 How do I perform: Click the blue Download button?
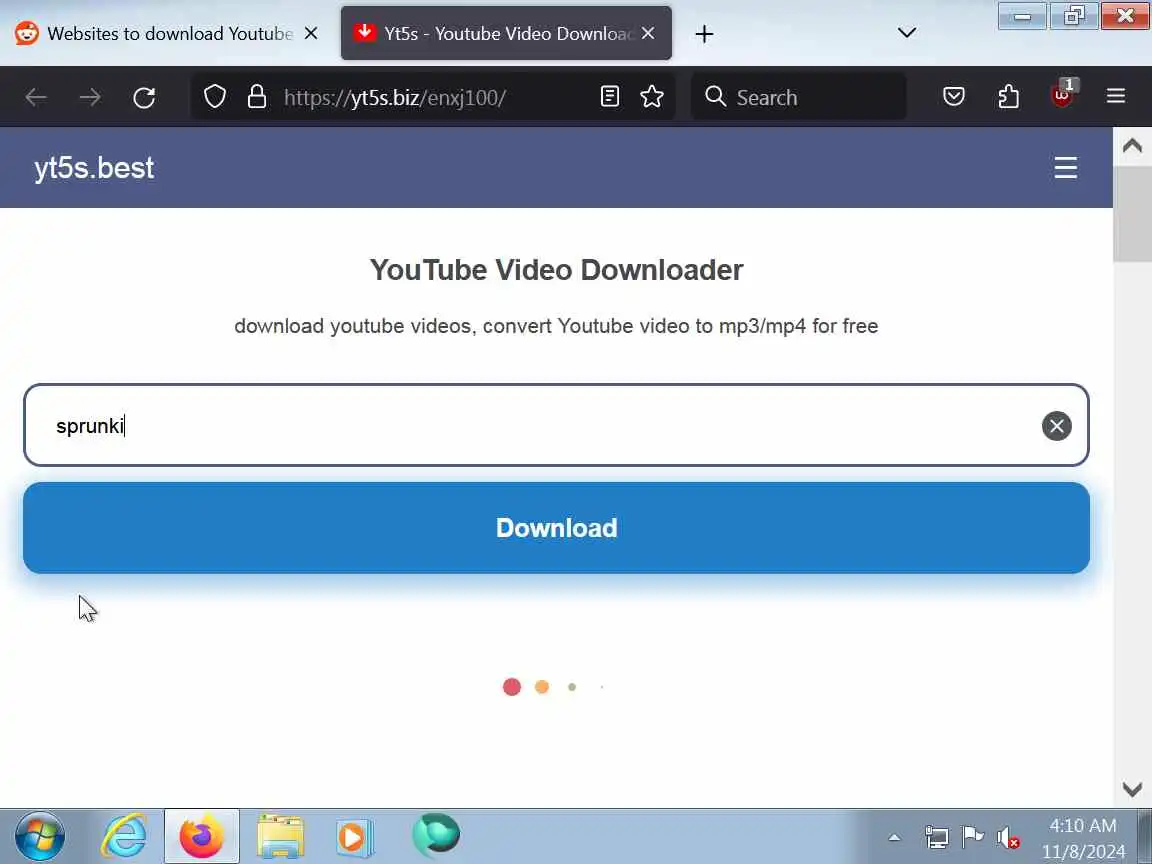coord(556,528)
